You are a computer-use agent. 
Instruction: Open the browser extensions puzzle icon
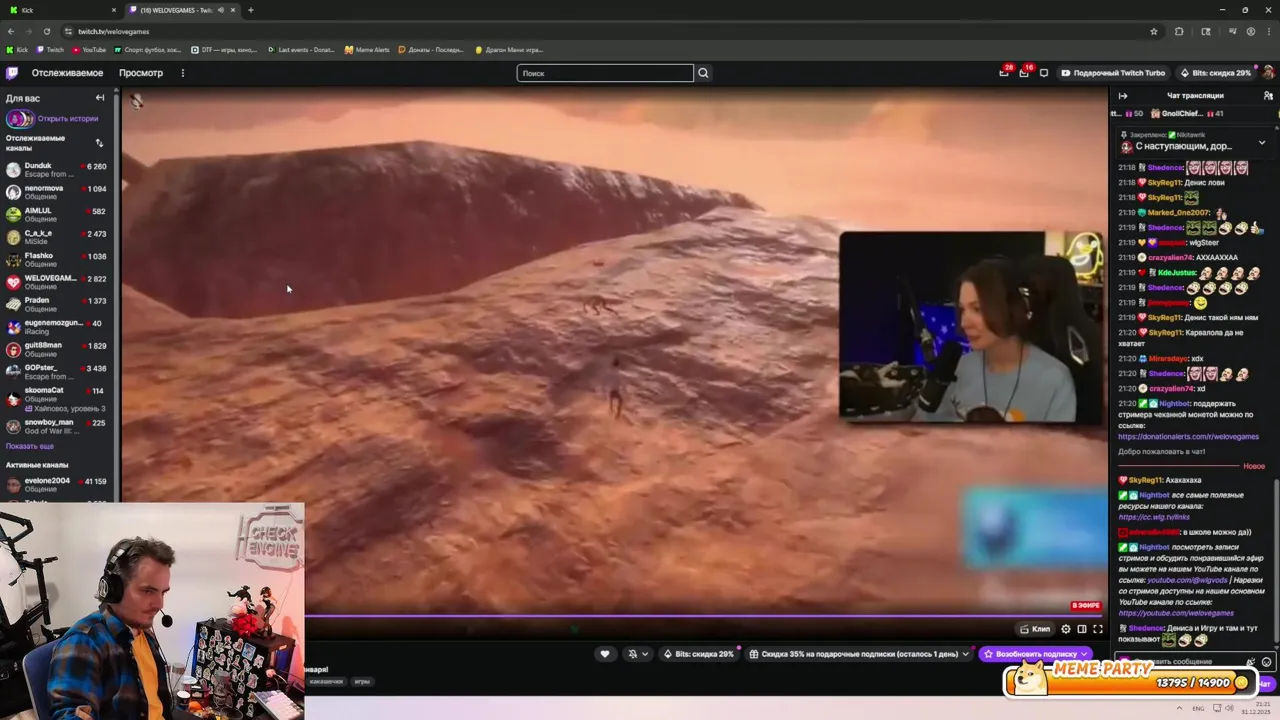point(1179,31)
